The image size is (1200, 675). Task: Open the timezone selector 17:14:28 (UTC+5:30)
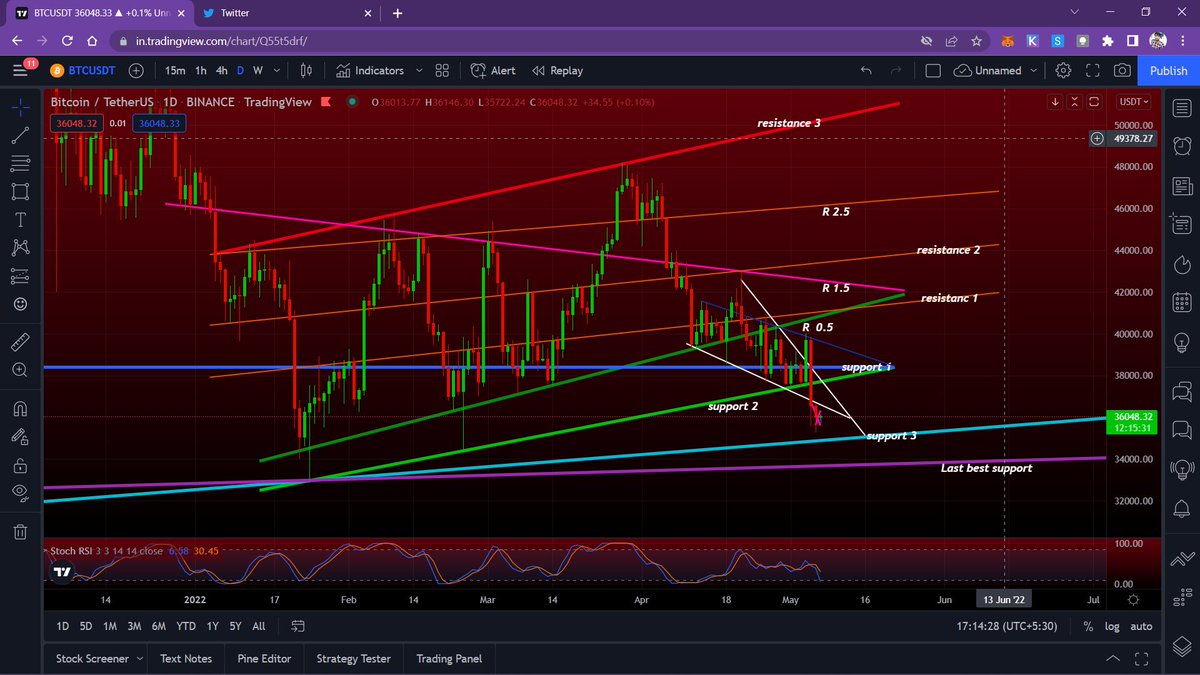pos(1008,626)
